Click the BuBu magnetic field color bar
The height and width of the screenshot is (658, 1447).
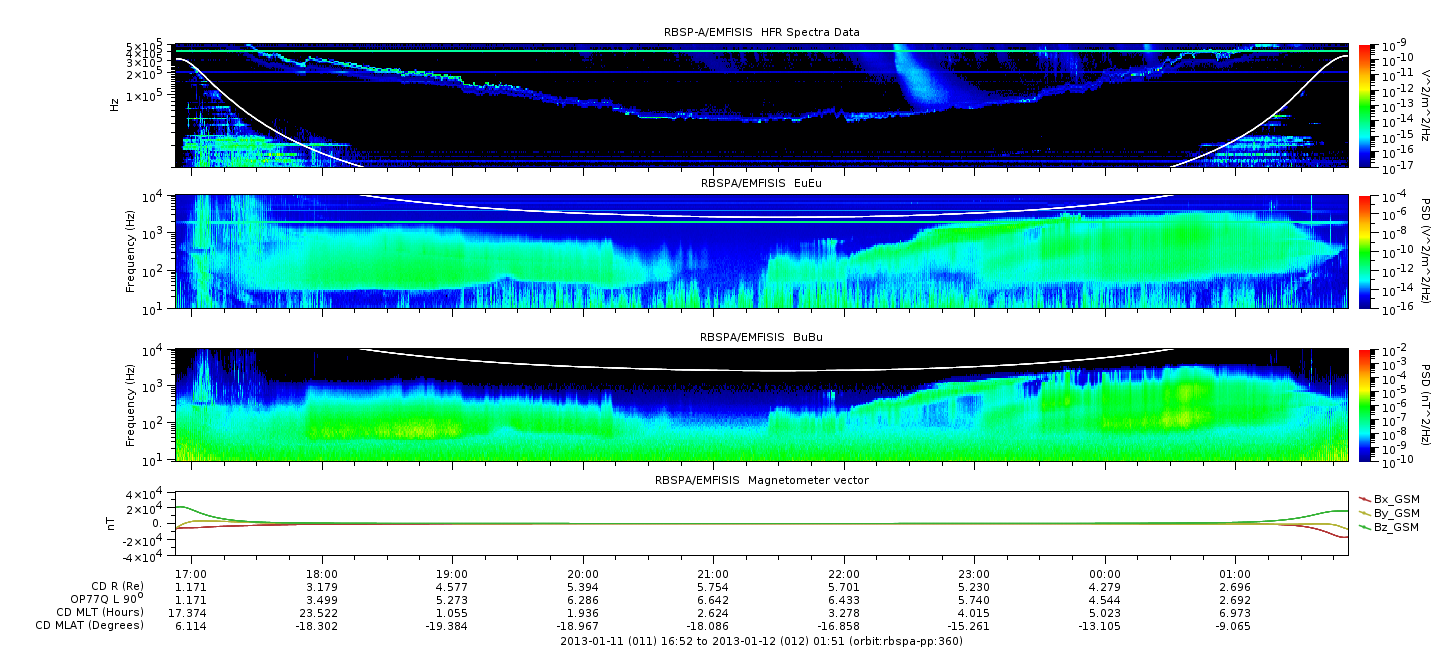[1364, 404]
